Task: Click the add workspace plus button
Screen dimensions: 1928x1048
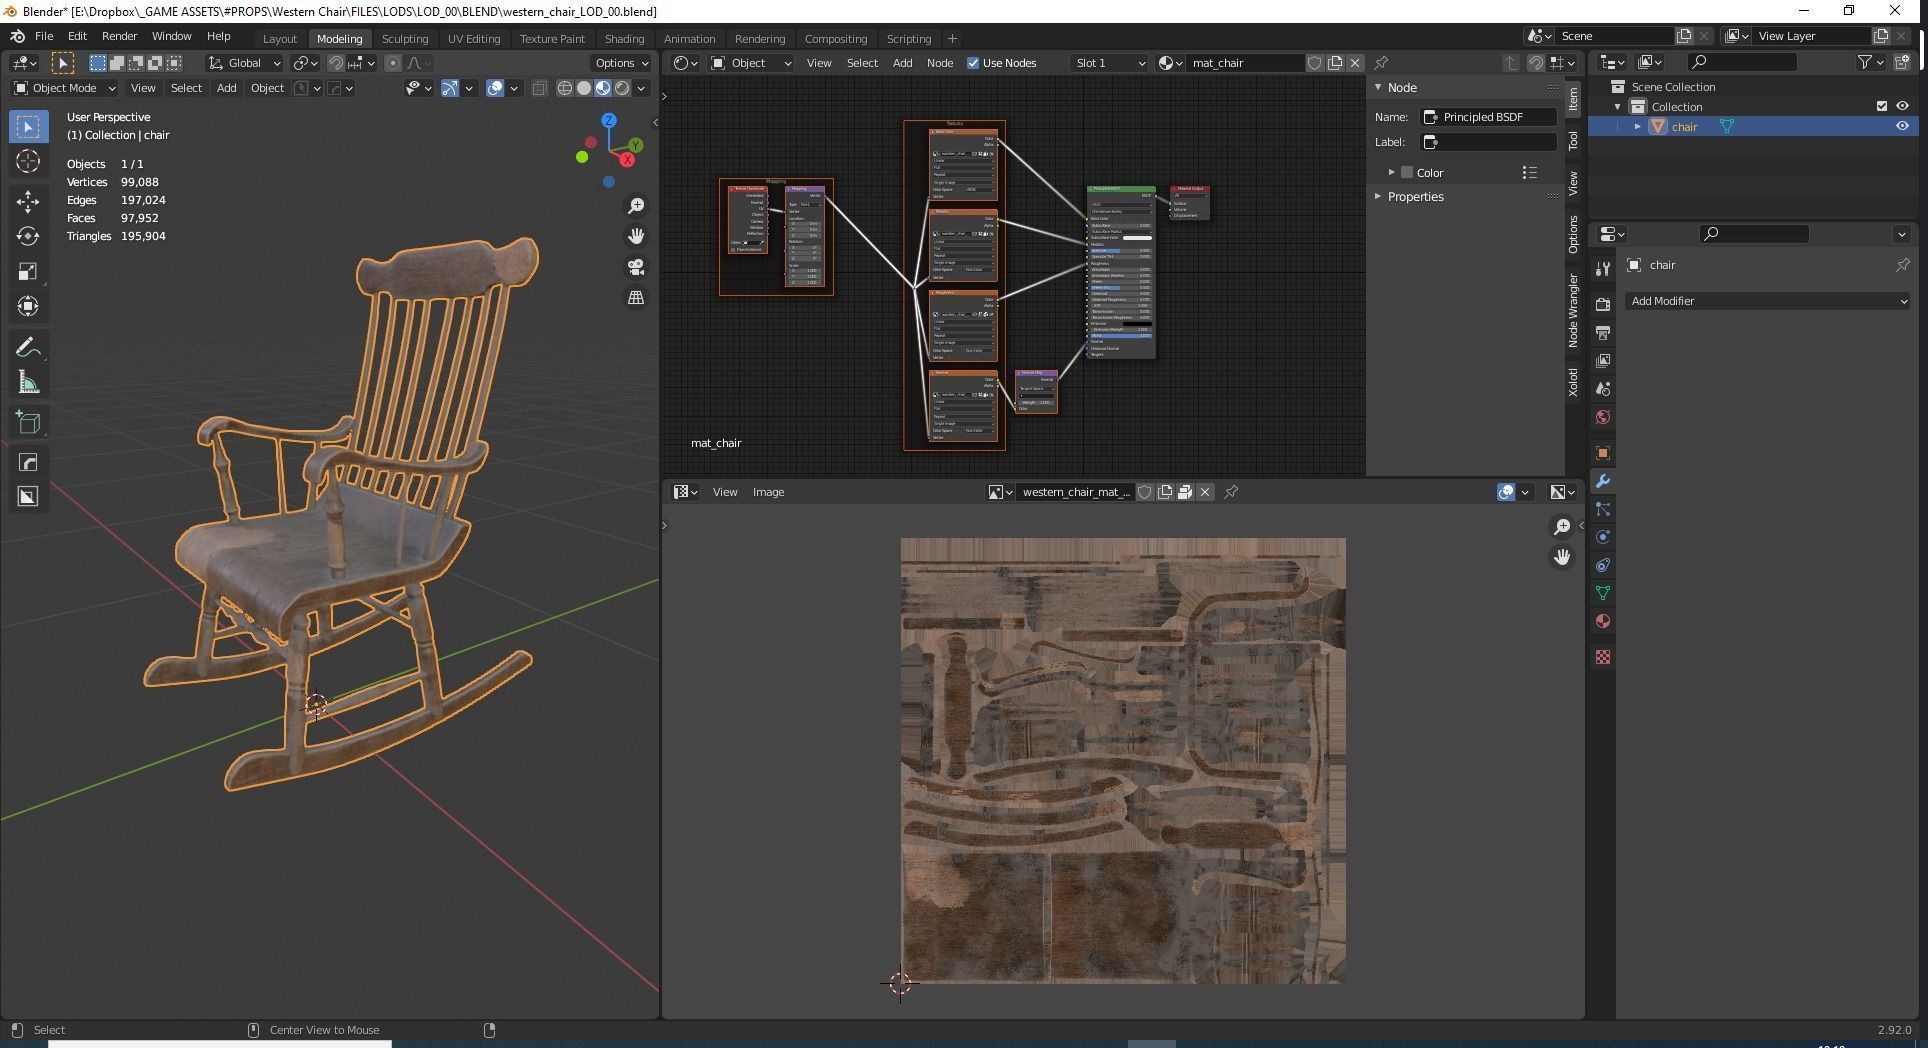Action: tap(952, 39)
